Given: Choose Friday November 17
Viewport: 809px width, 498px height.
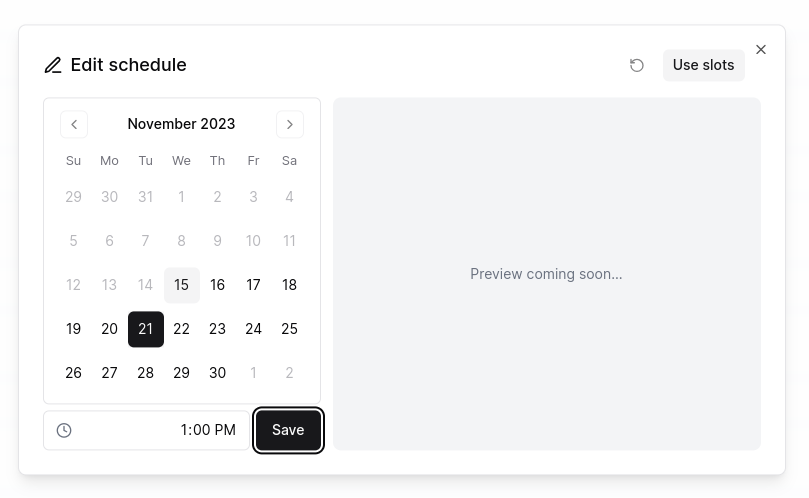Looking at the screenshot, I should (x=254, y=285).
